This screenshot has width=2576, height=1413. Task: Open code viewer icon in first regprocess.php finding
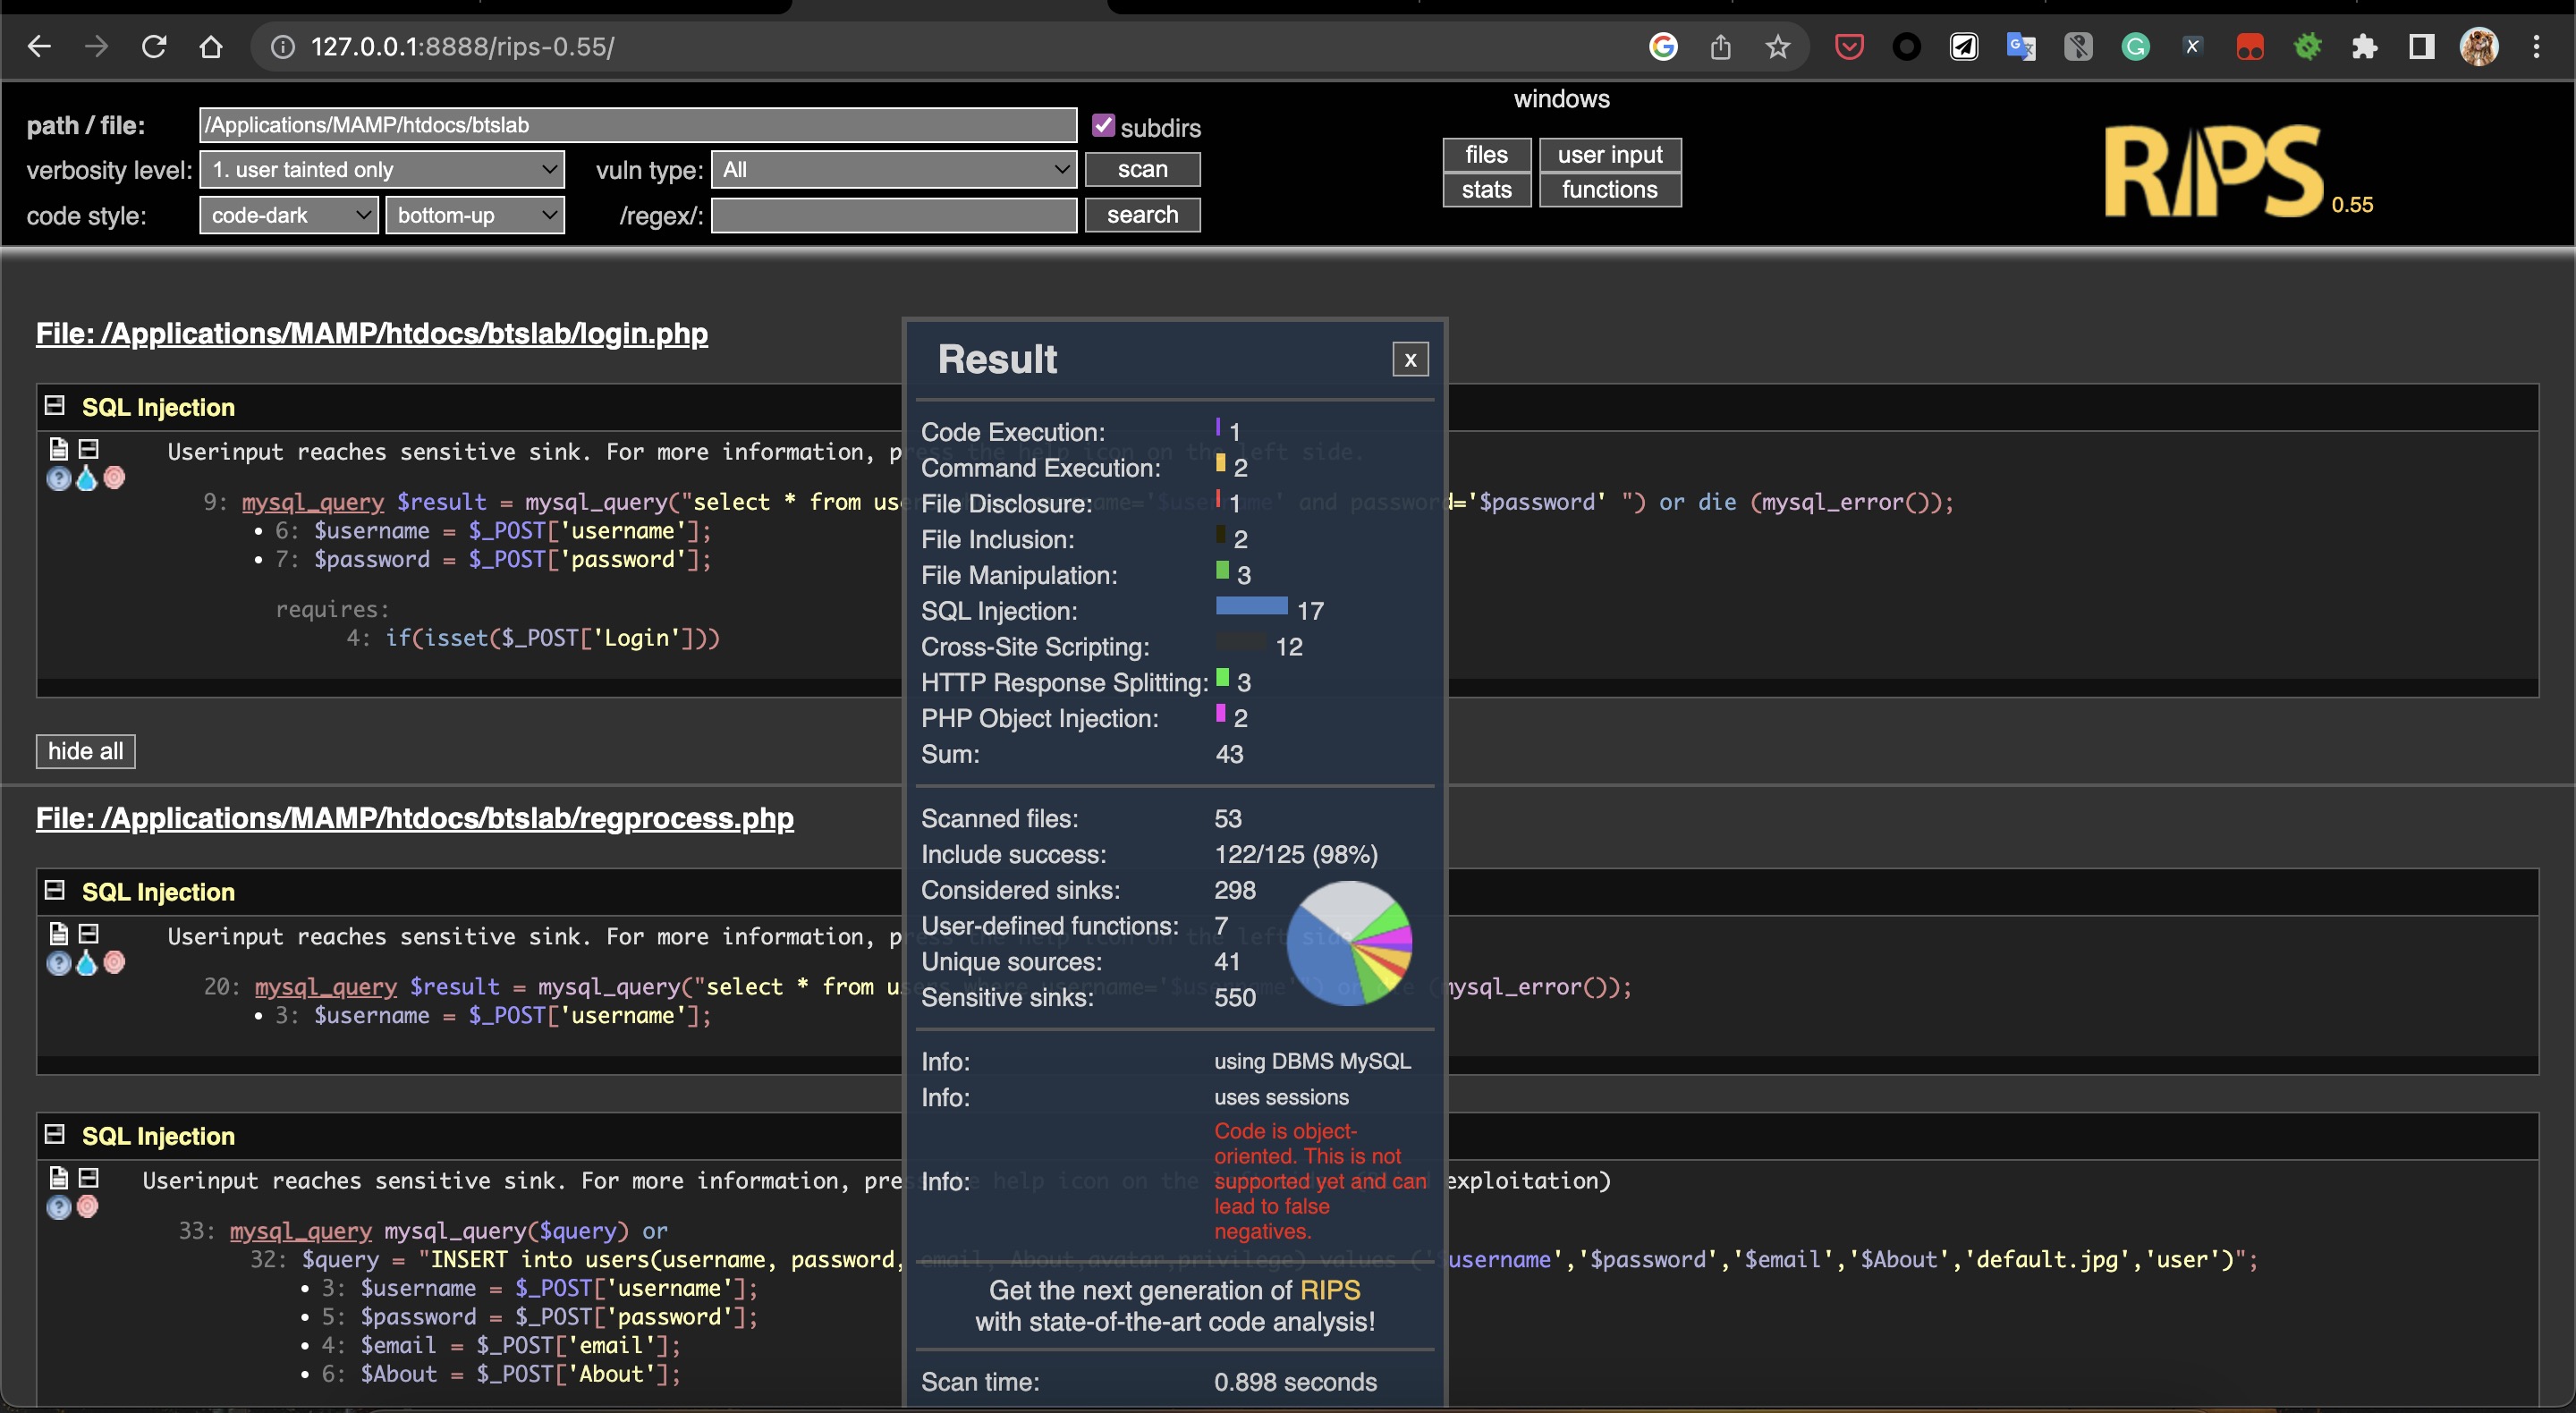click(x=58, y=934)
